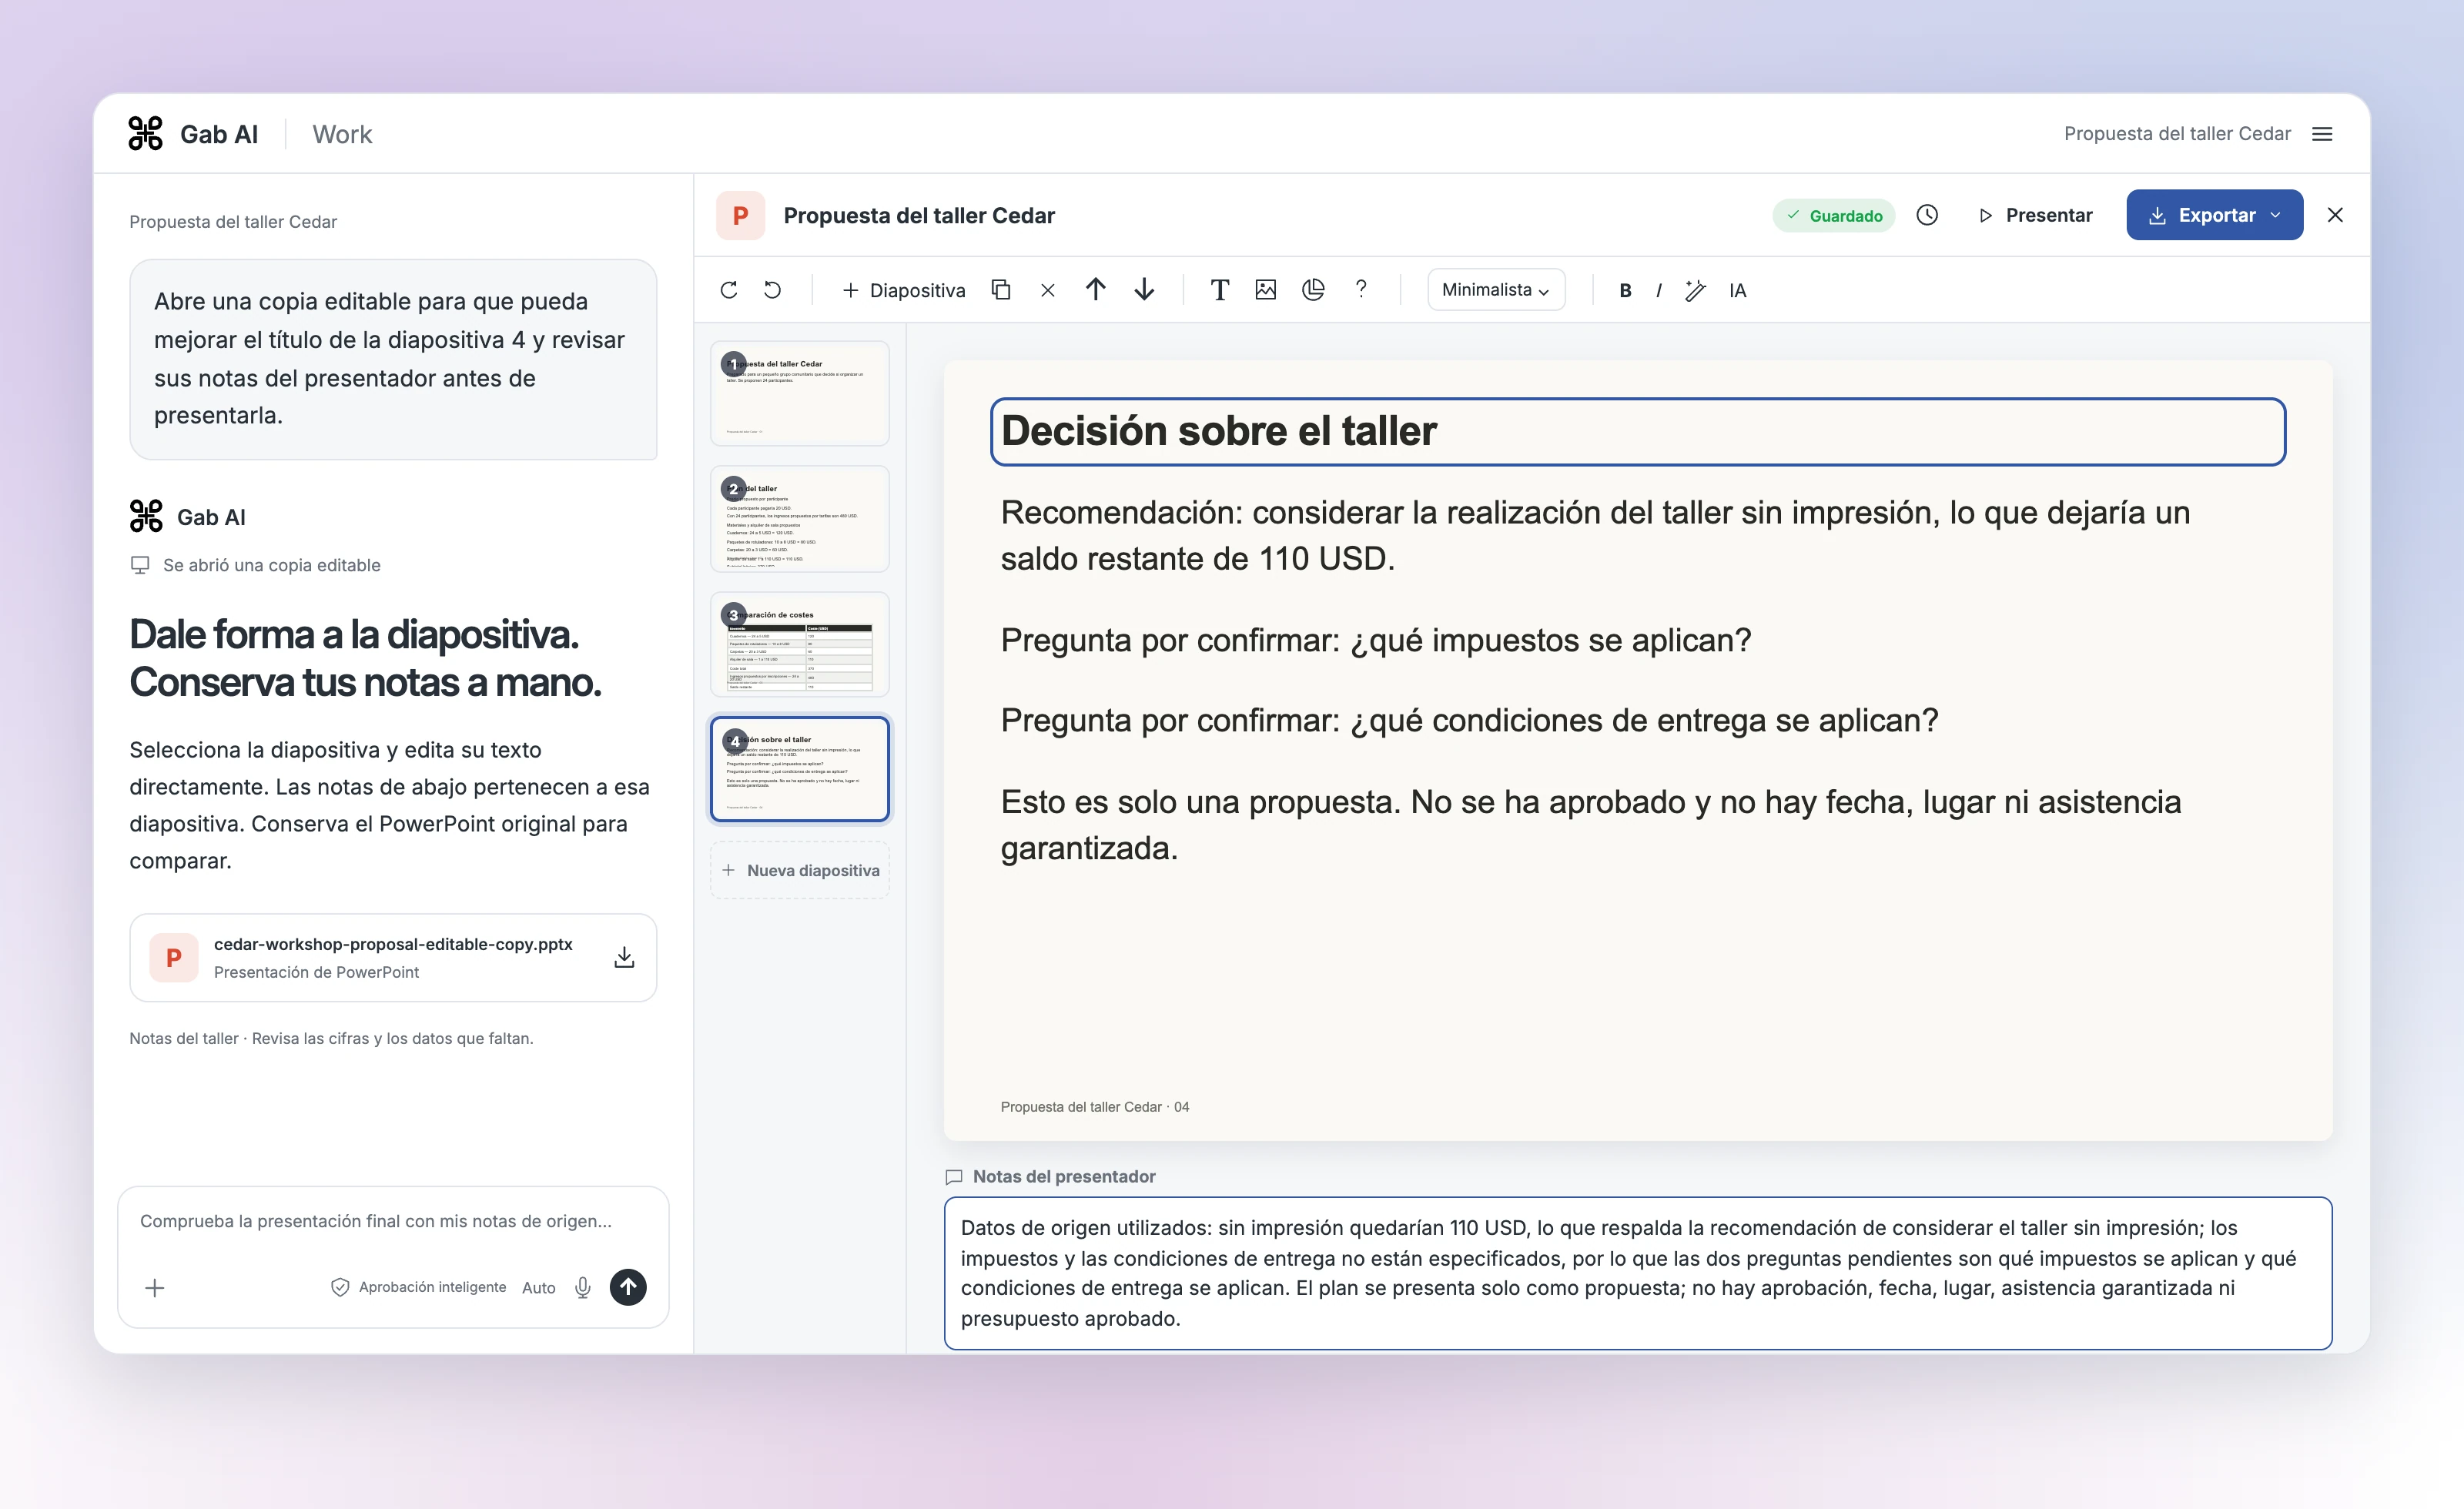The image size is (2464, 1509).
Task: Click the sidebar 'Propuesta del taller Cedar' conversation label
Action: point(233,222)
